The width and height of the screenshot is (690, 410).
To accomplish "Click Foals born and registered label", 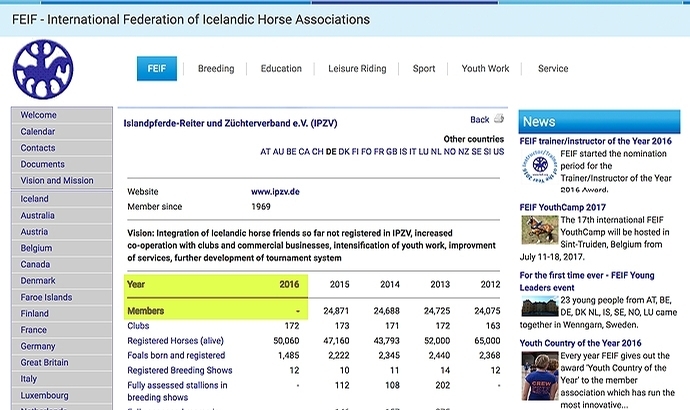I will click(x=176, y=355).
